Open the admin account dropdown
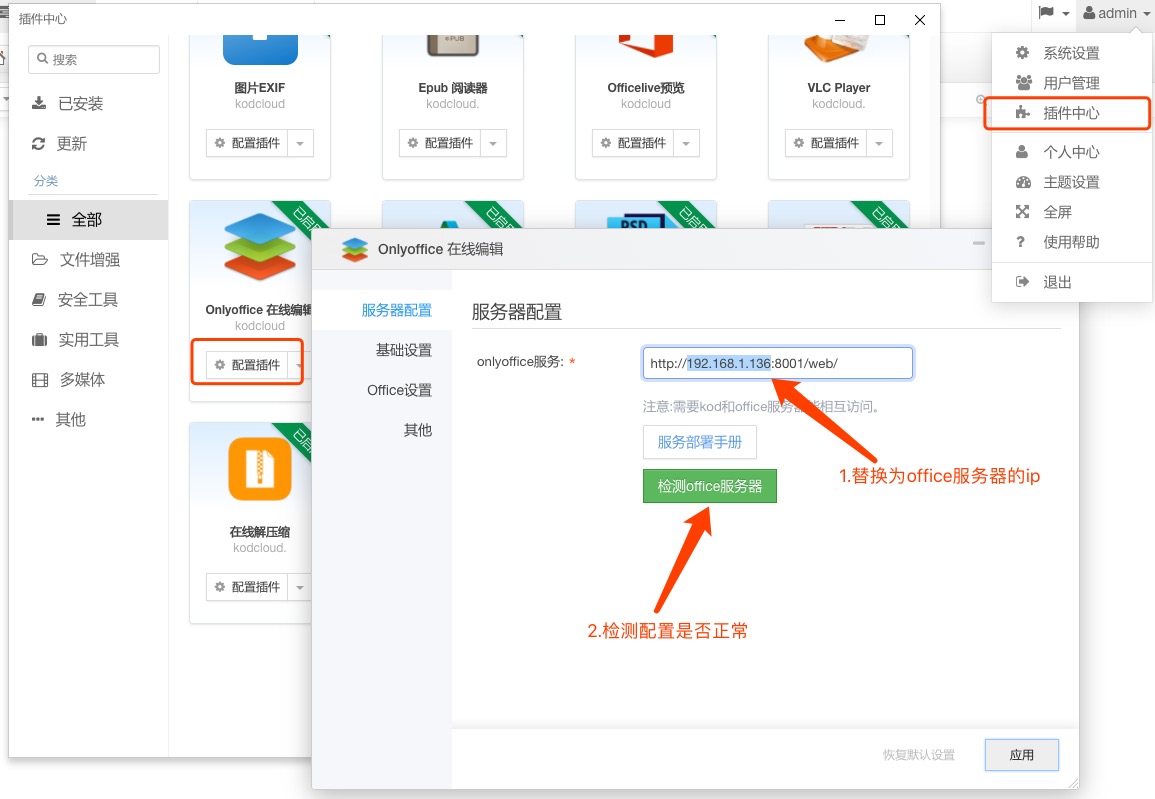1155x799 pixels. (x=1114, y=13)
